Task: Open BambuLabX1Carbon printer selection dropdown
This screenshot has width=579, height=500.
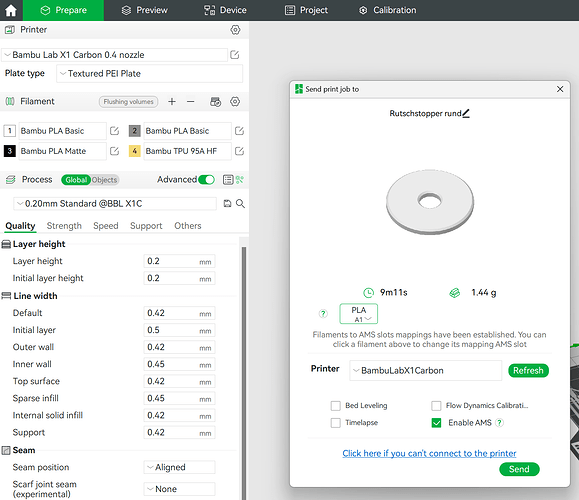Action: pyautogui.click(x=425, y=370)
